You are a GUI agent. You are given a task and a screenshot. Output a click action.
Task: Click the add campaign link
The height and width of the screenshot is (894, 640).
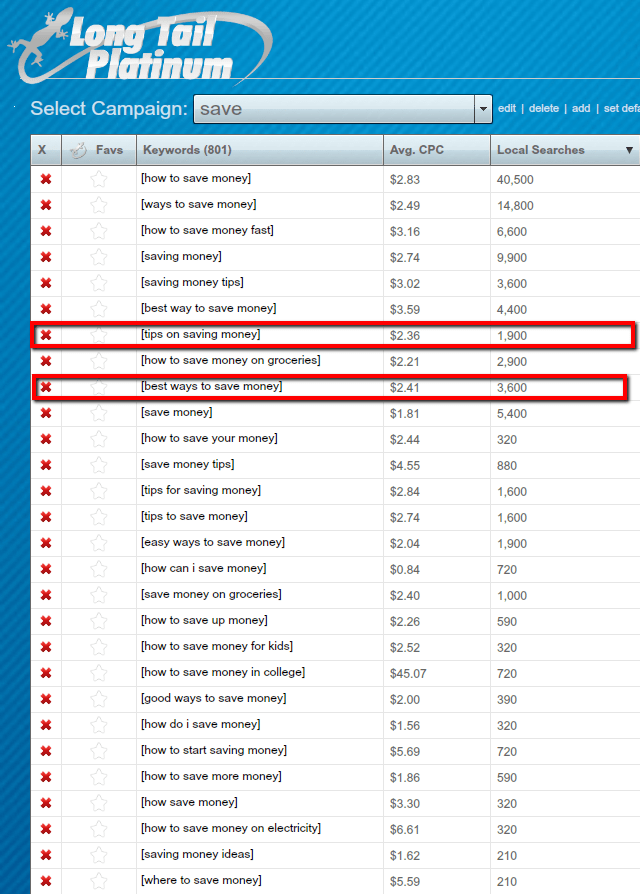581,108
